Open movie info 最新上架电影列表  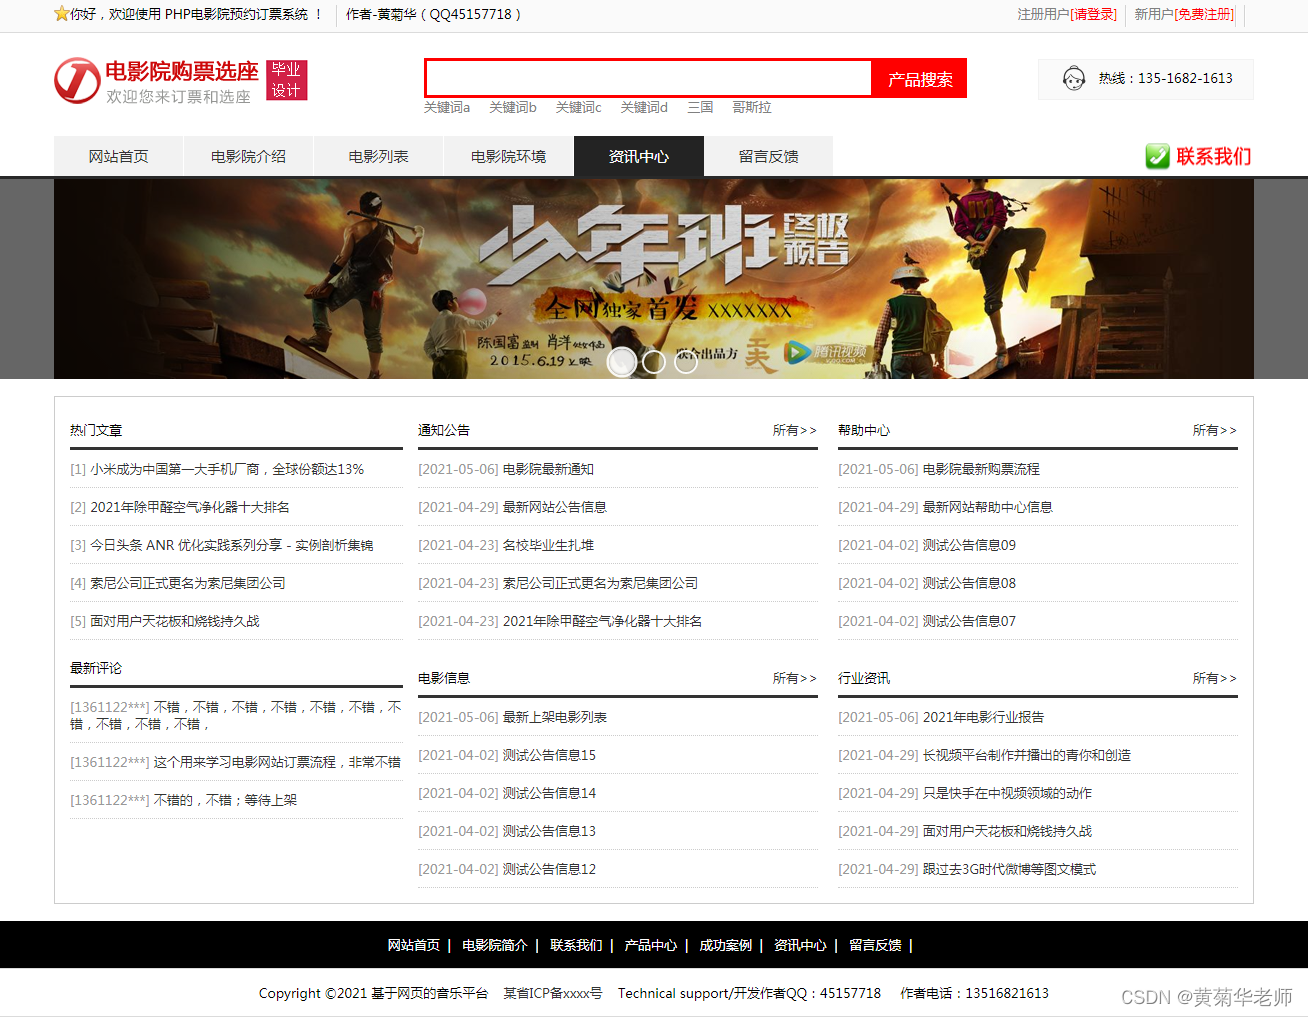pos(555,717)
